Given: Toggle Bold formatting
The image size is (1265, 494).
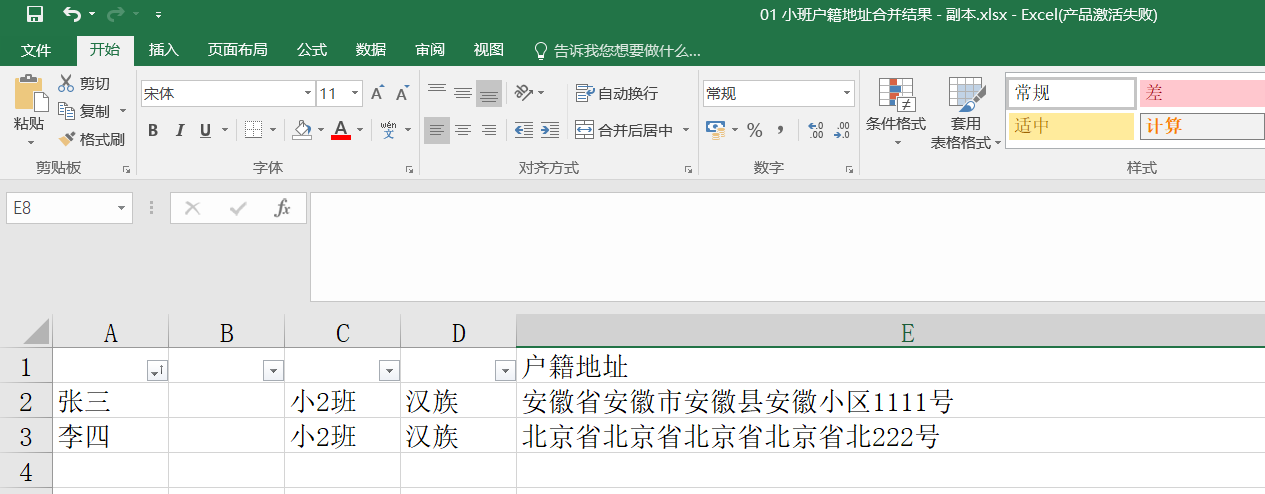Looking at the screenshot, I should point(153,130).
